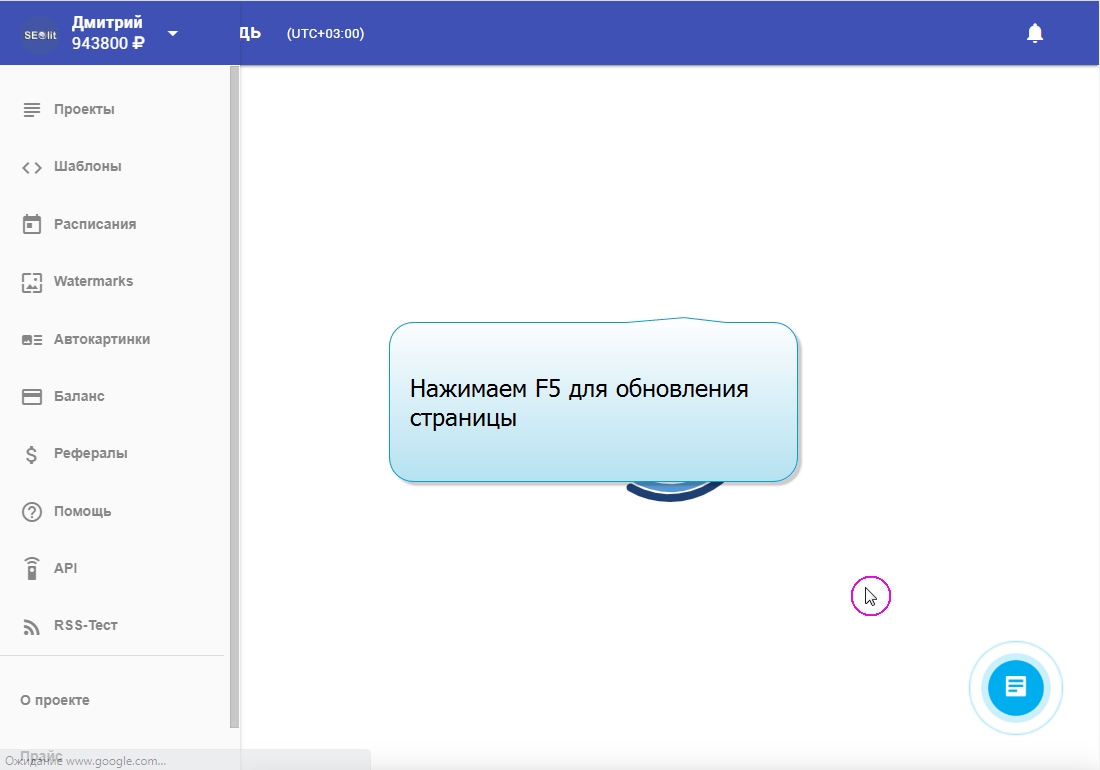Click the Рефералы dollar sign icon

click(32, 454)
